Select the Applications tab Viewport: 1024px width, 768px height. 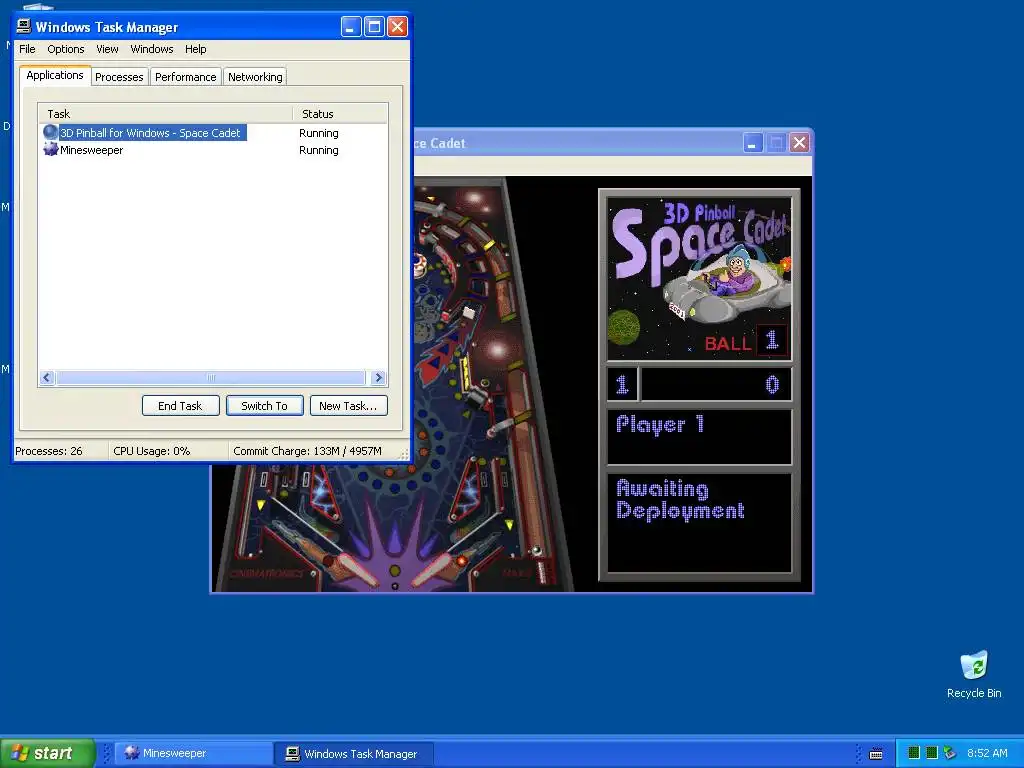pyautogui.click(x=55, y=75)
